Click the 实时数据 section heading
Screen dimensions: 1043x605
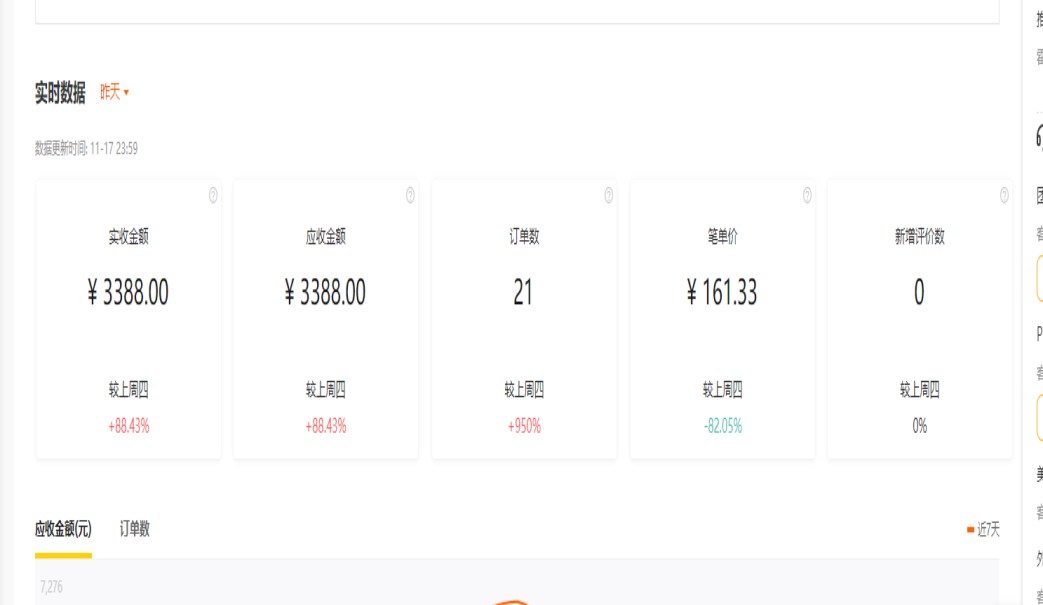point(60,94)
